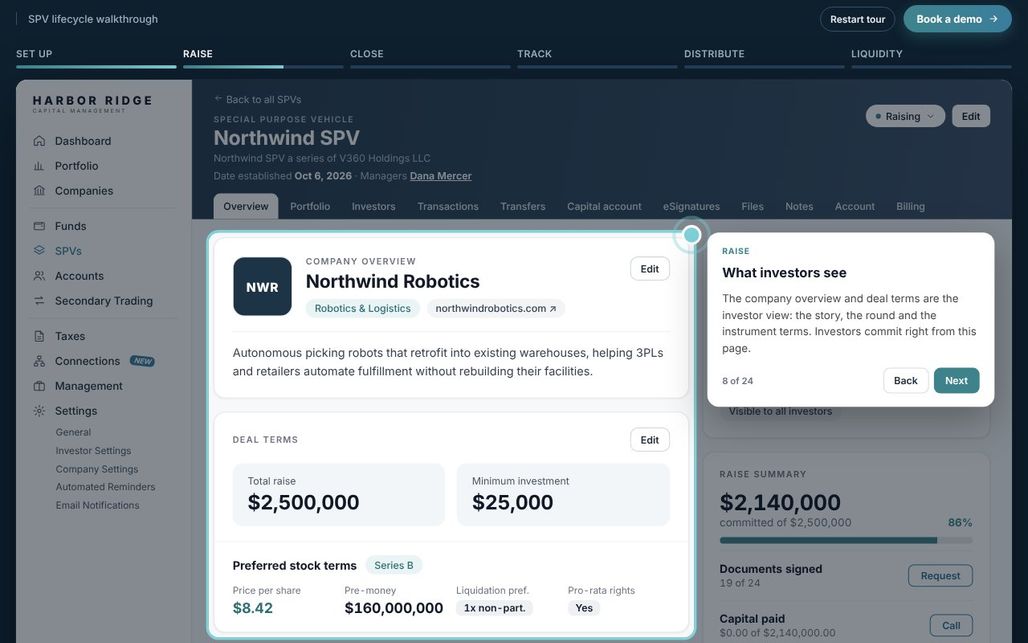This screenshot has width=1028, height=643.
Task: Click the Management briefcase icon
Action: pos(39,386)
